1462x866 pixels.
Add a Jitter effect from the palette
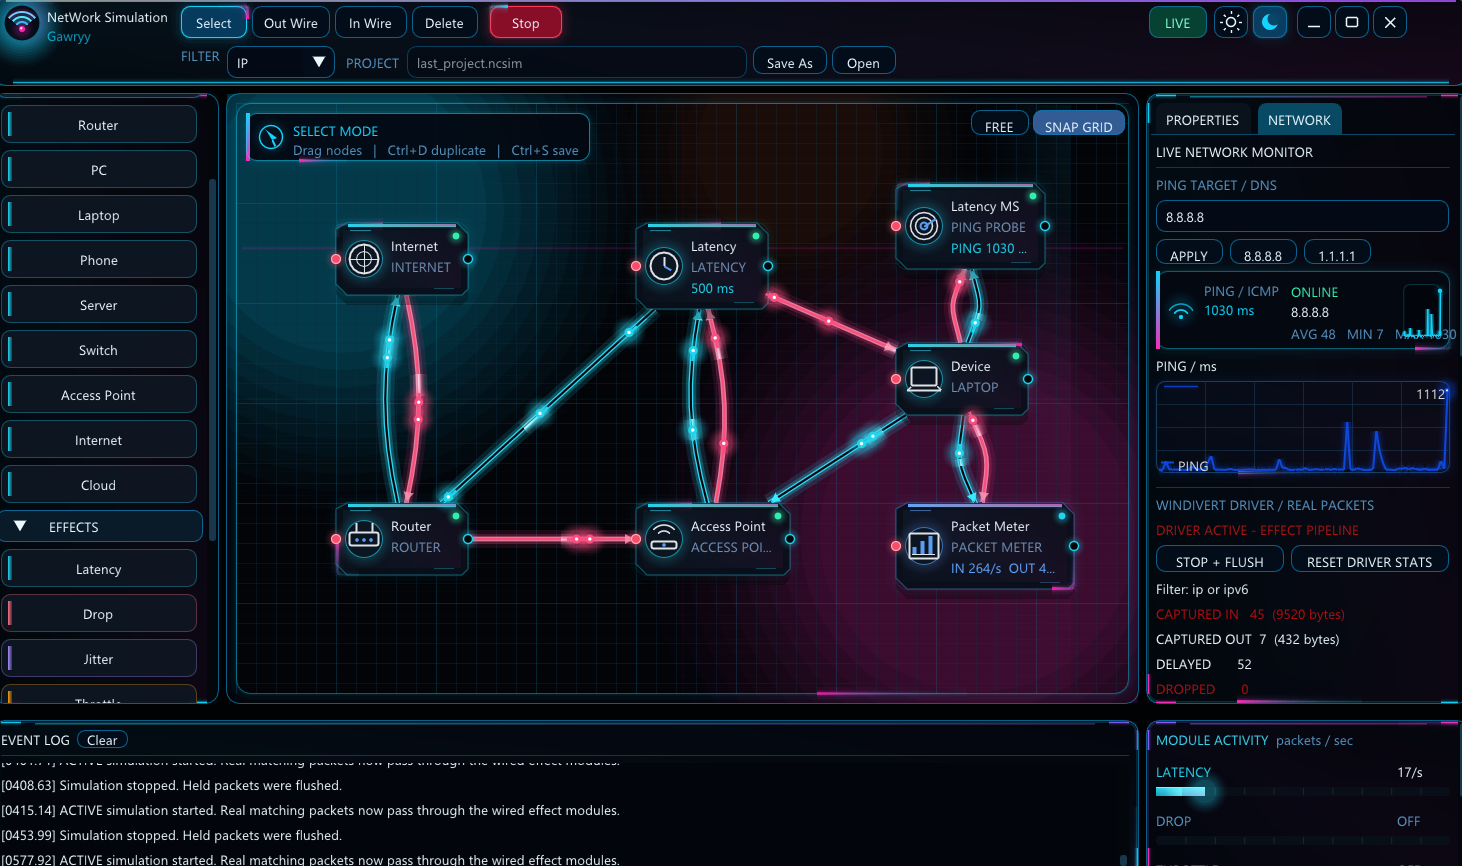click(x=99, y=659)
